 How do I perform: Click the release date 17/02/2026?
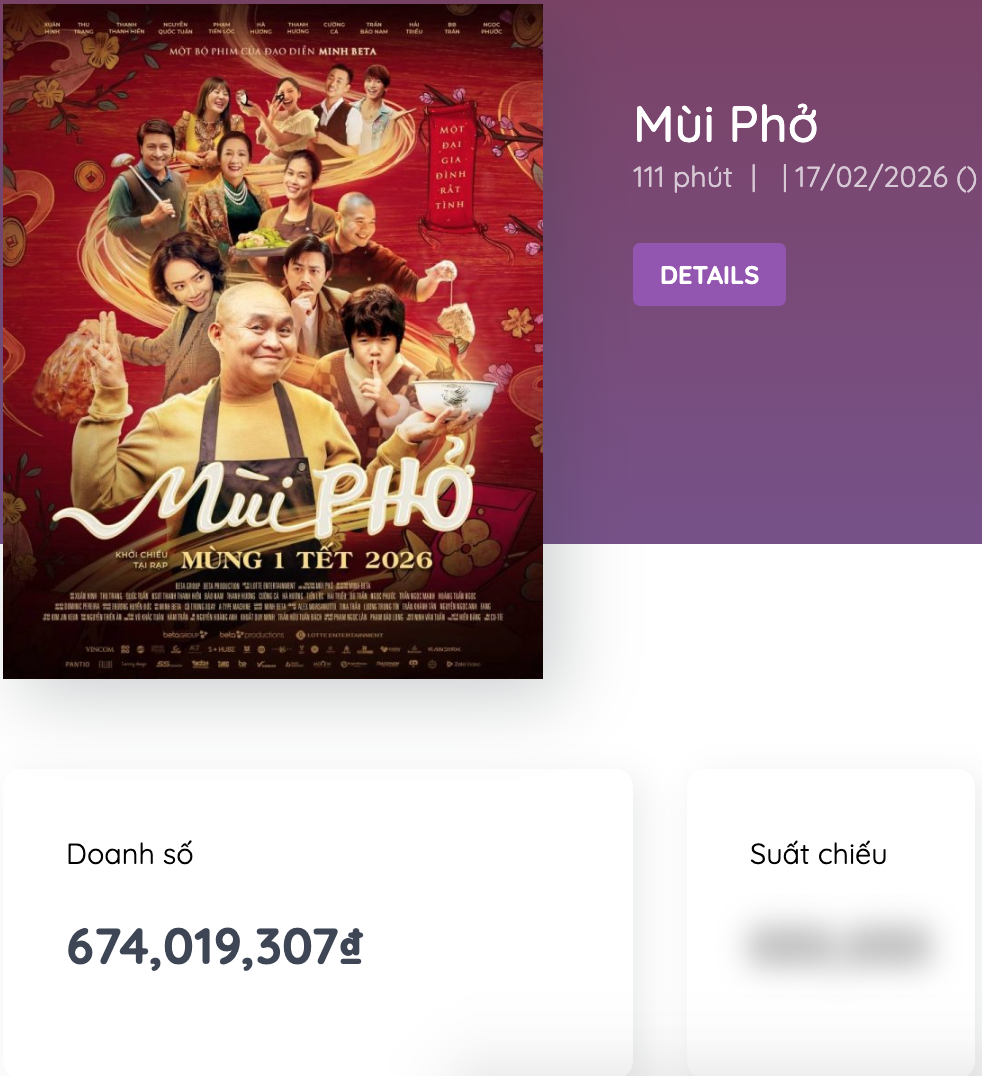click(870, 178)
